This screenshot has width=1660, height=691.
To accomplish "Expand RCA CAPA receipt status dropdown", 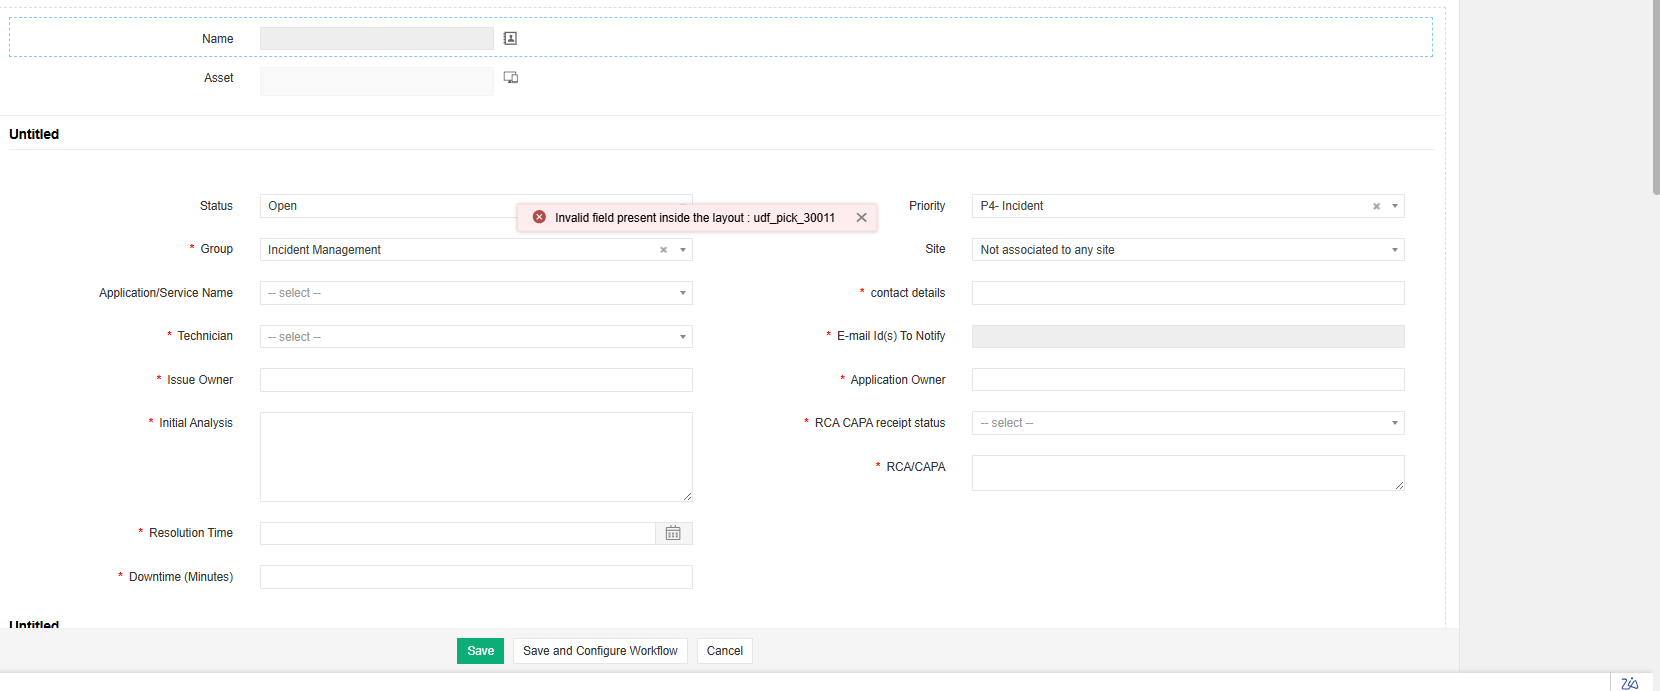I will pos(1394,423).
